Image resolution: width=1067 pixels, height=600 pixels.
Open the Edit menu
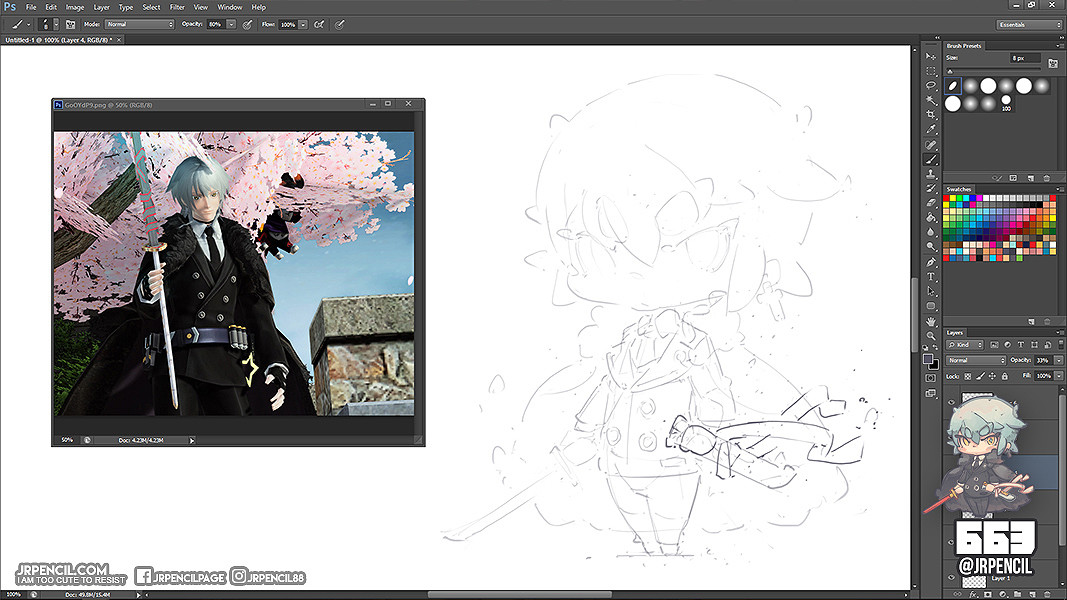click(51, 7)
